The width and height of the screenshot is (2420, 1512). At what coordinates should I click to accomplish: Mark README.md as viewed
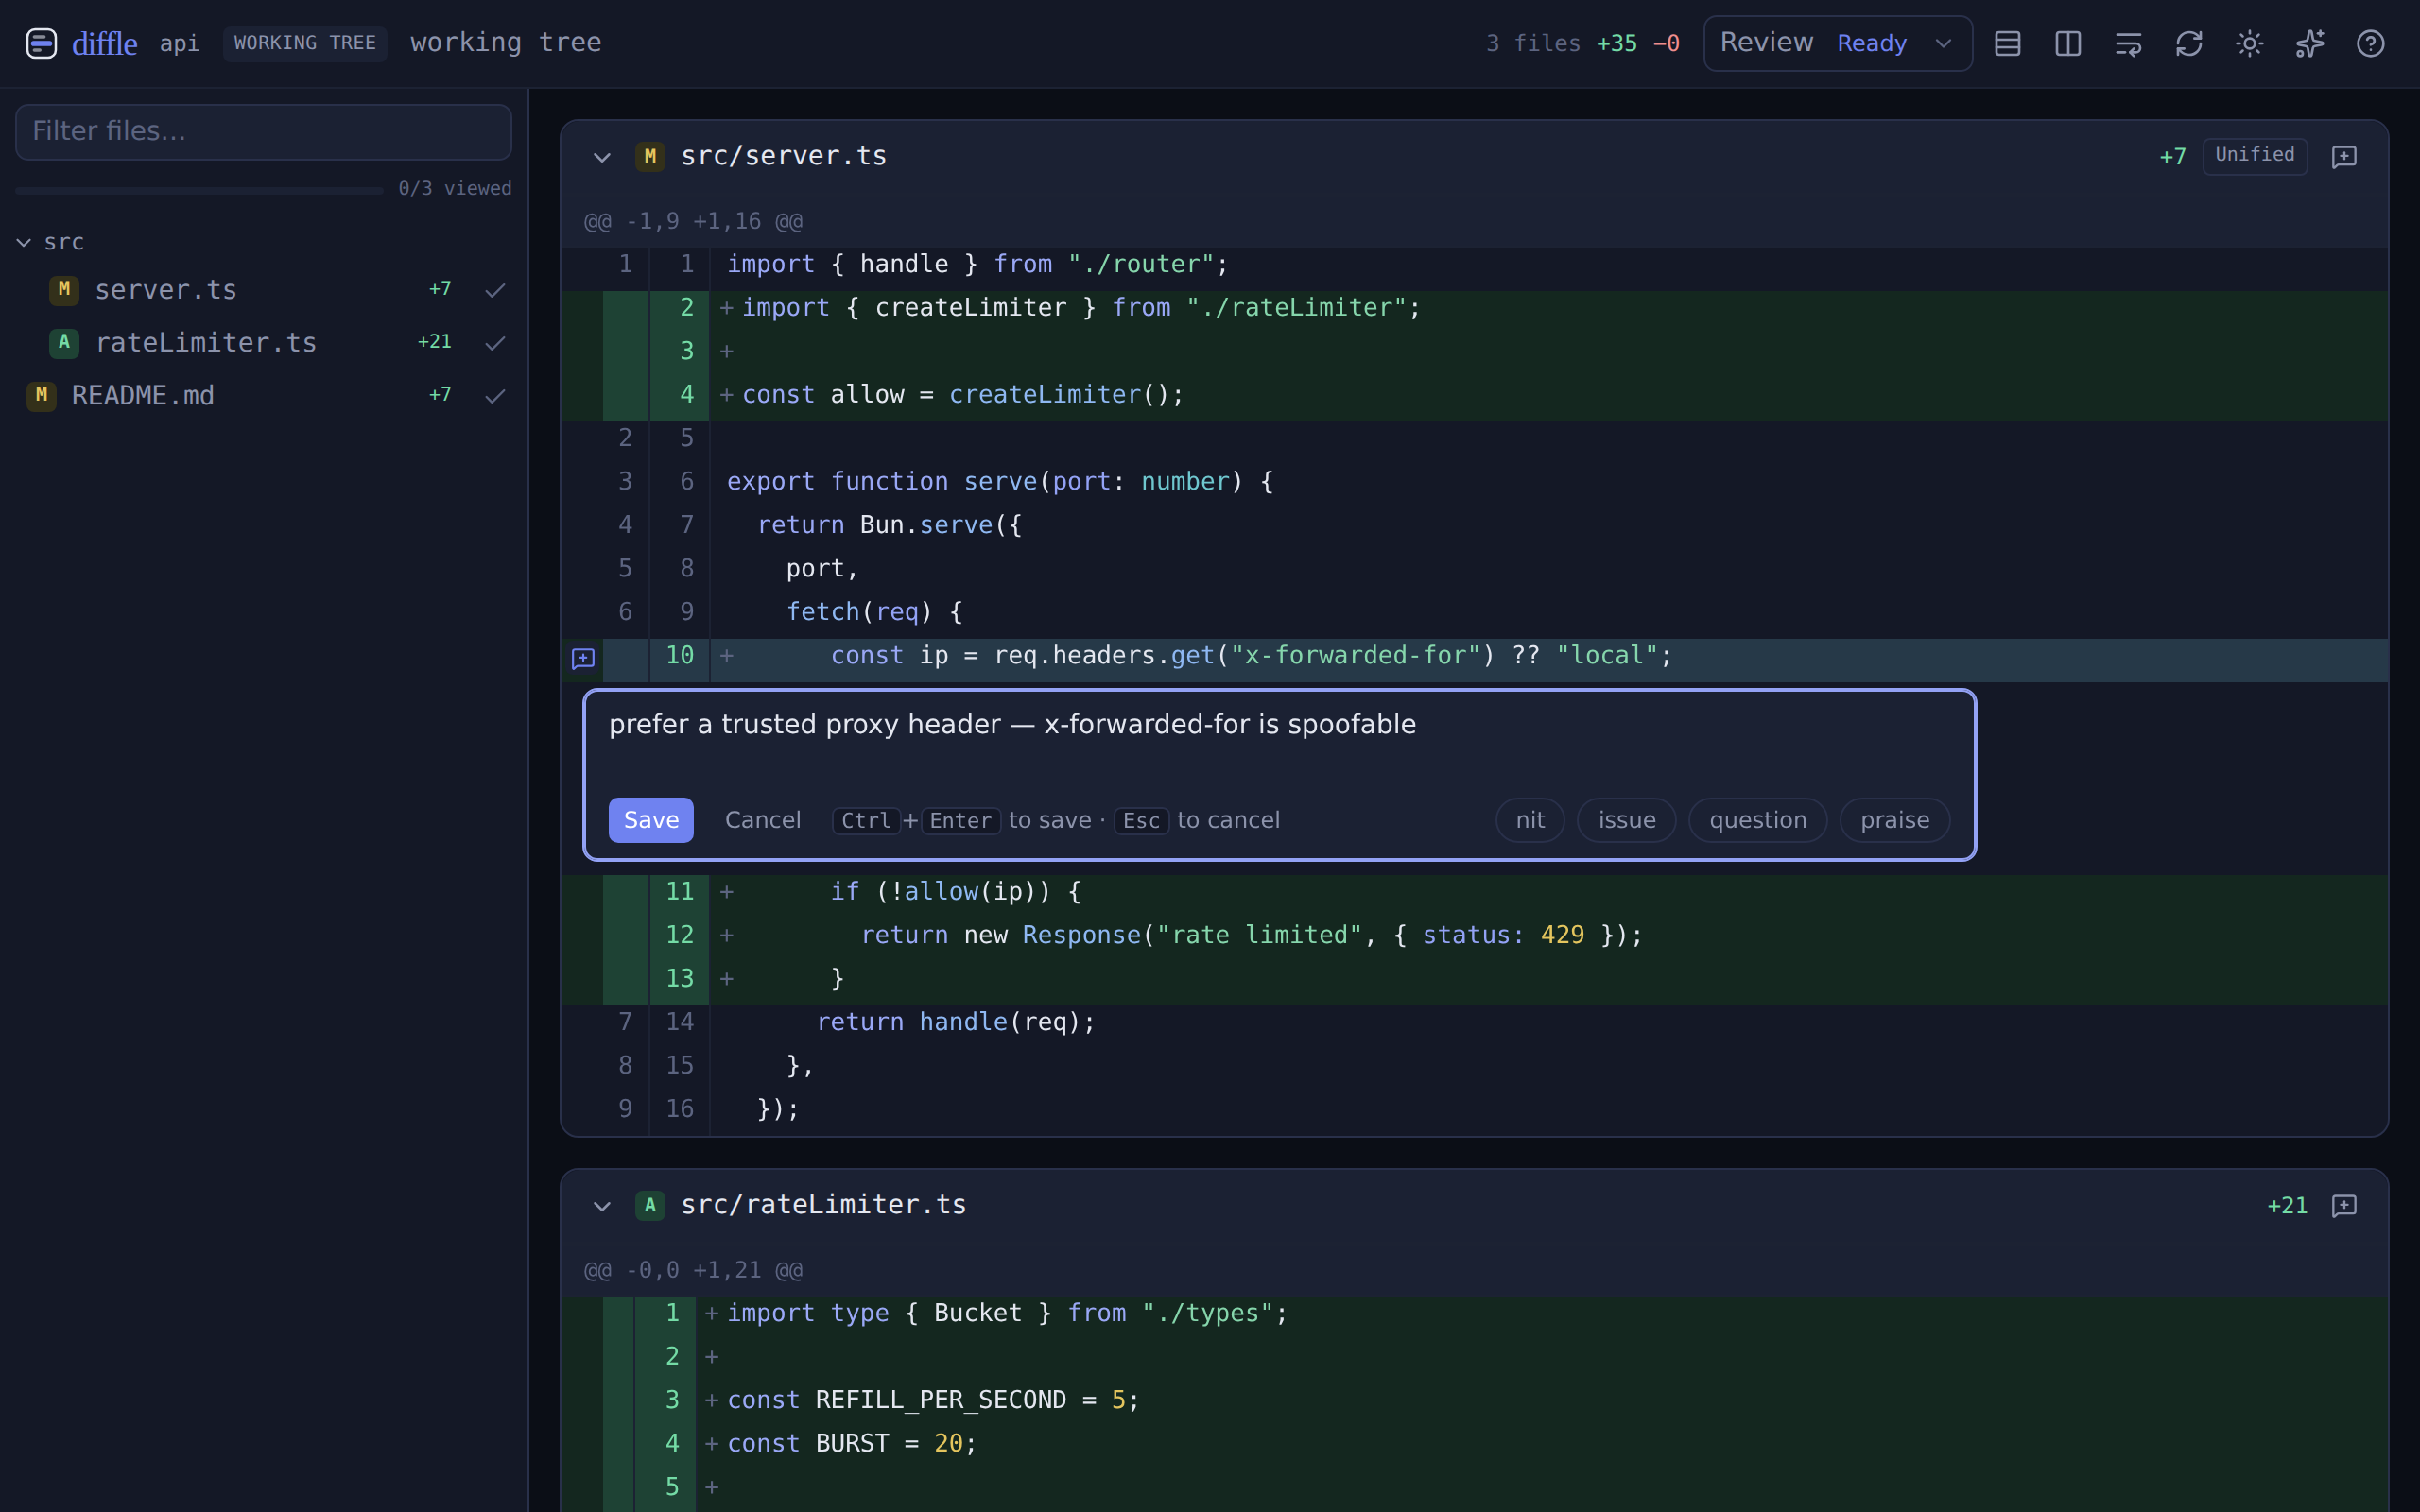click(495, 396)
